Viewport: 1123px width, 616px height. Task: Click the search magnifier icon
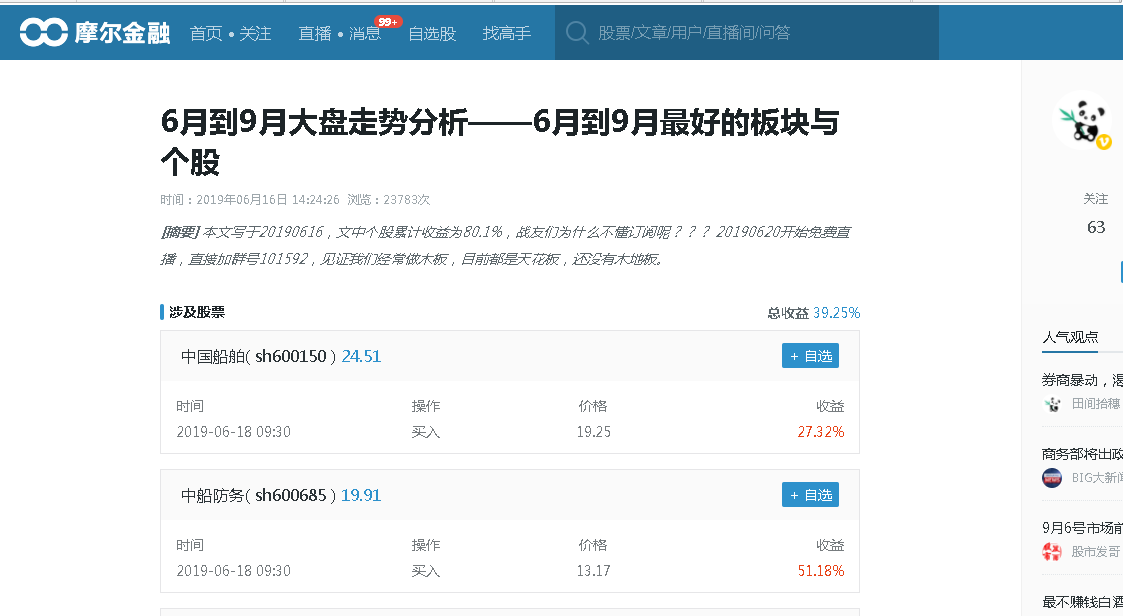pyautogui.click(x=577, y=33)
